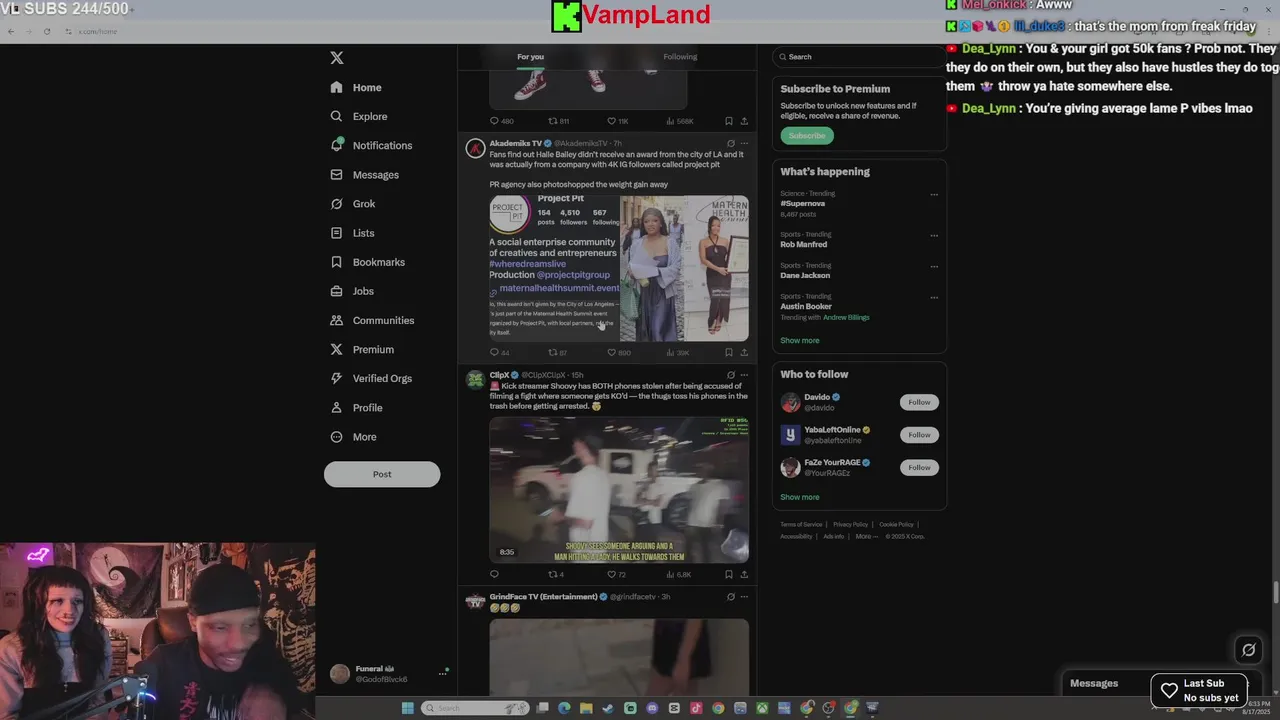Click Subscribe under Subscribe to Premium

(x=807, y=136)
